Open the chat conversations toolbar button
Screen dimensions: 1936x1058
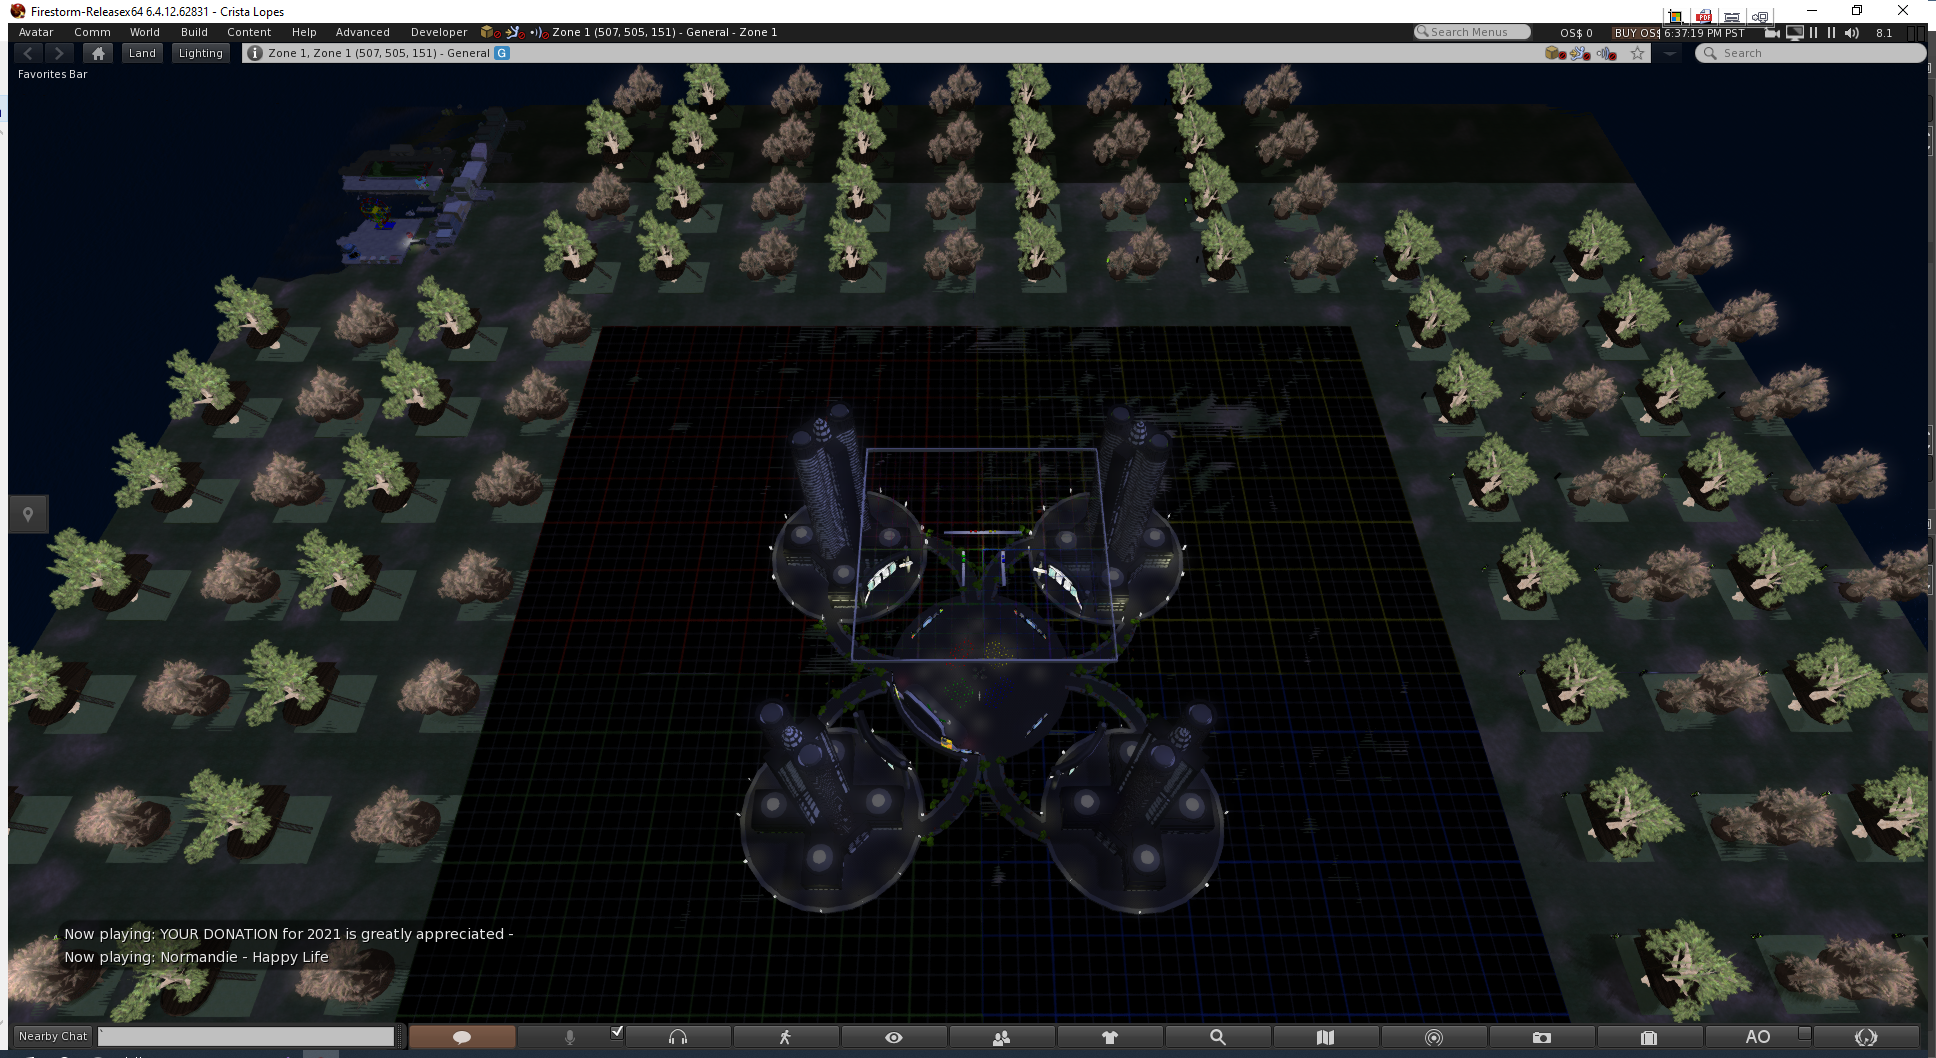pyautogui.click(x=462, y=1037)
